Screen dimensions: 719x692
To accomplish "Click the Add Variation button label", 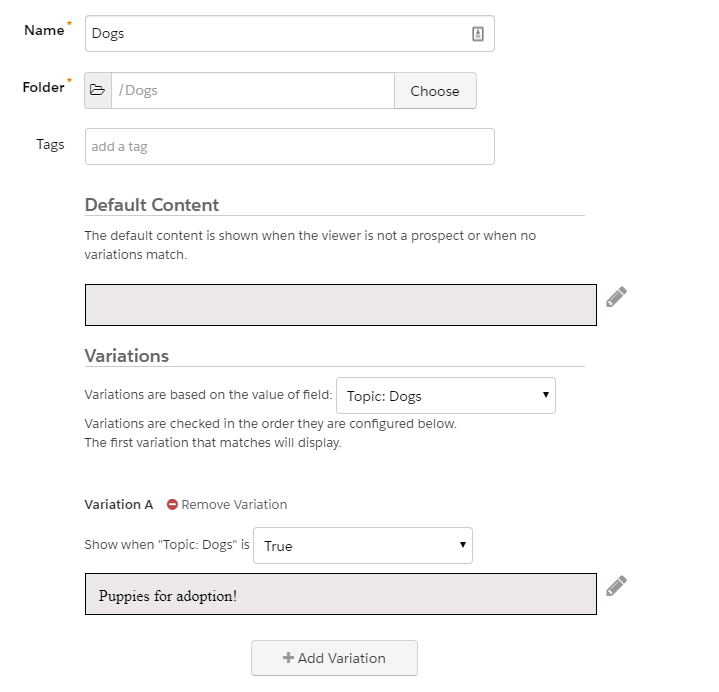I will coord(341,658).
